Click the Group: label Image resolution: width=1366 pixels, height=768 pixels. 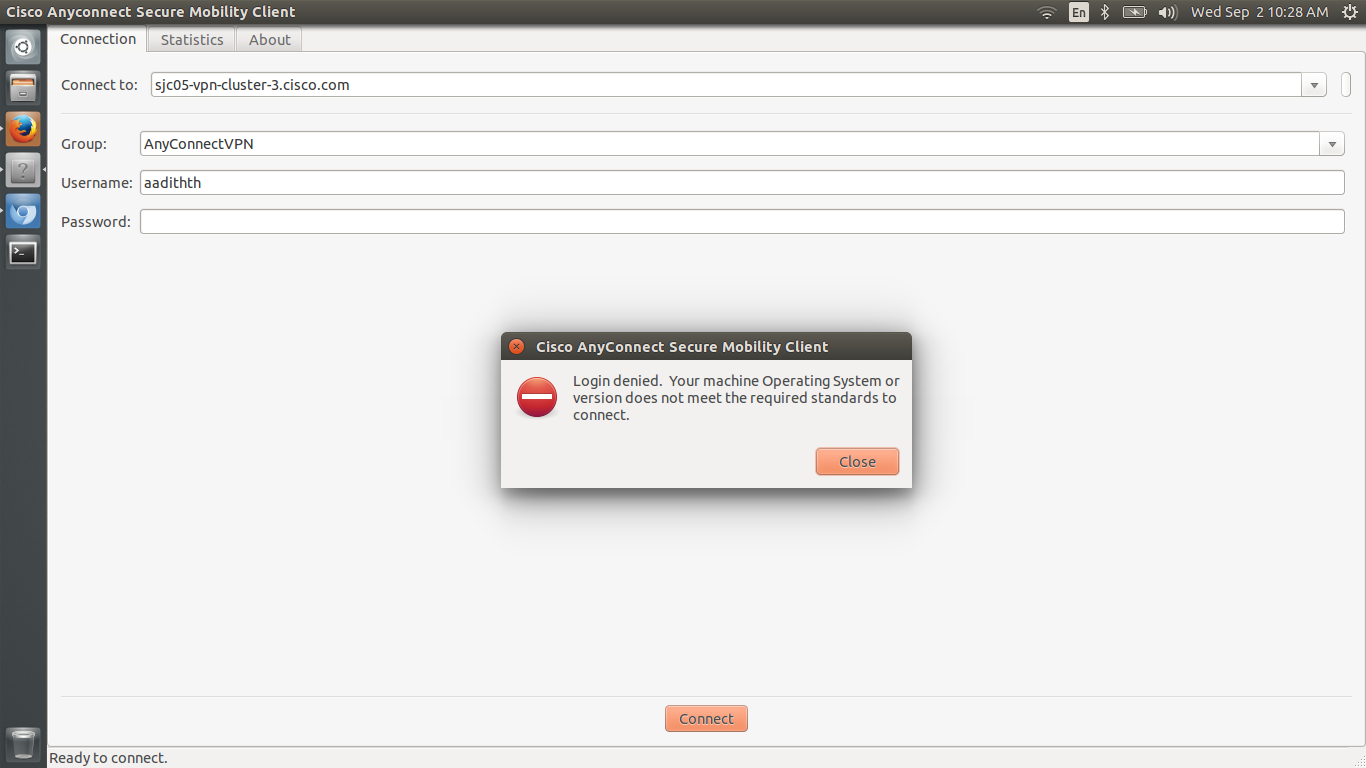coord(84,144)
